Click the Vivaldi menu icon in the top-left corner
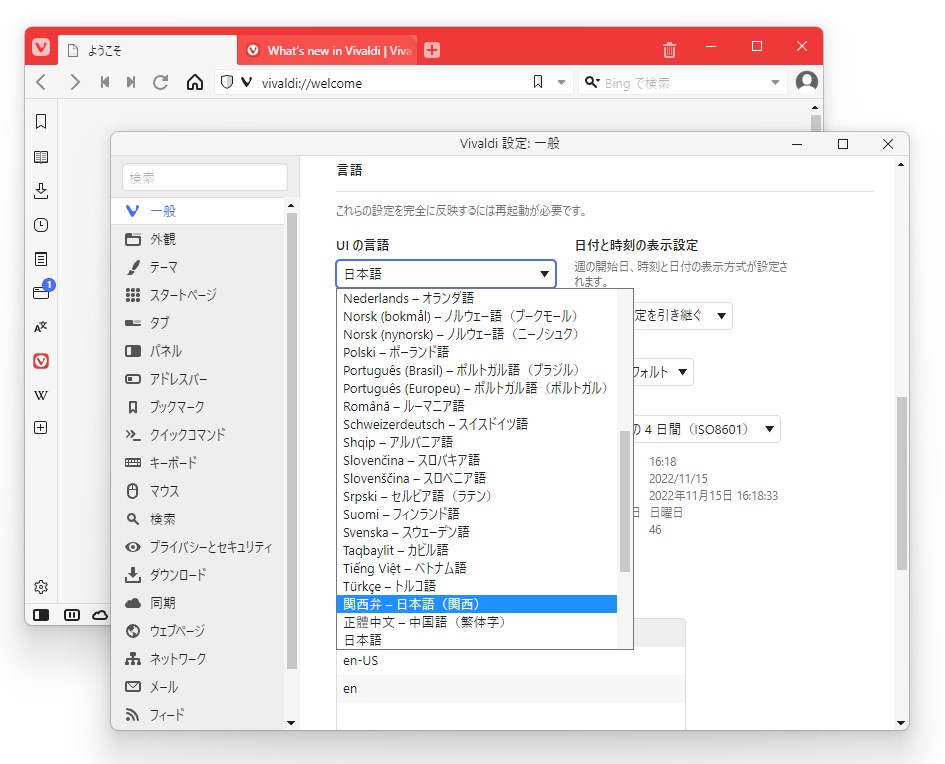 click(x=40, y=47)
